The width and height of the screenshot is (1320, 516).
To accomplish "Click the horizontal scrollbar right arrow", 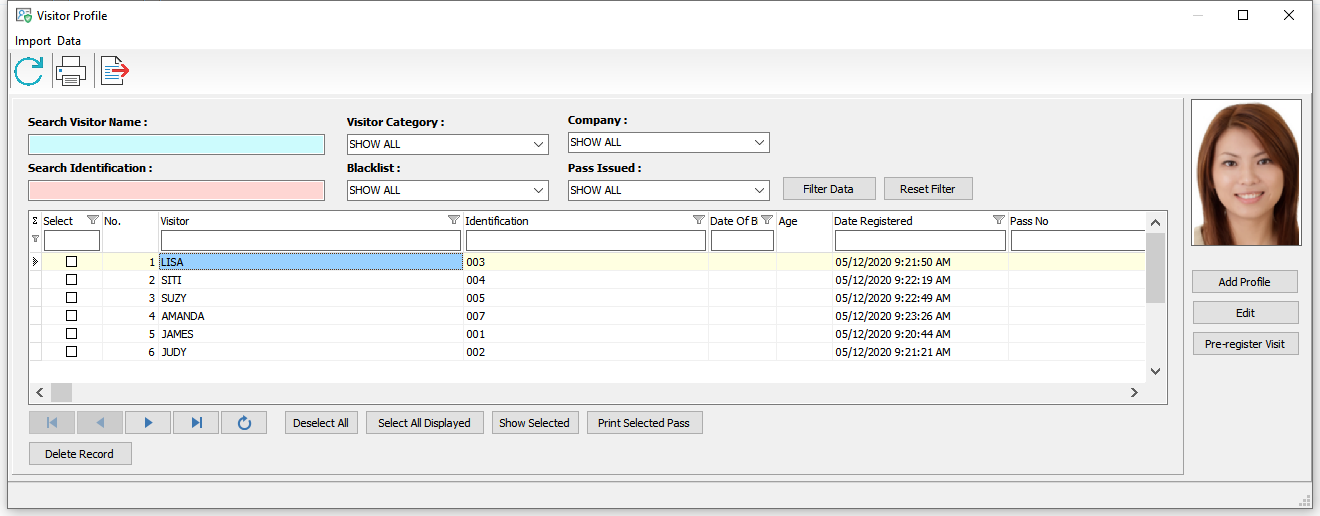I will coord(1134,393).
